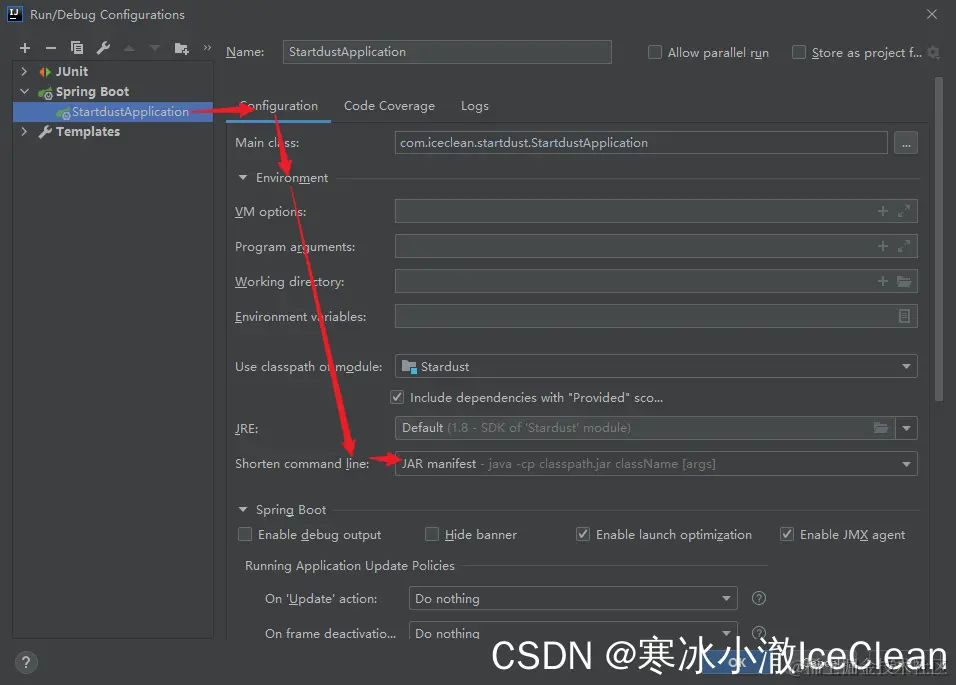Select StartdustApplication in configuration tree
This screenshot has width=956, height=685.
113,112
